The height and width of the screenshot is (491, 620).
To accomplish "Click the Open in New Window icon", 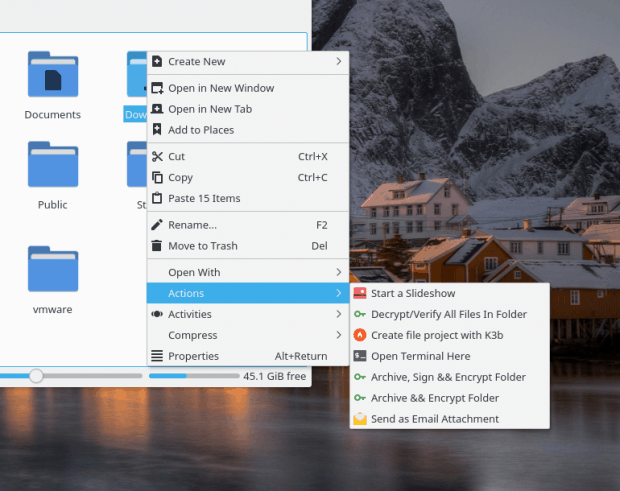I will [x=157, y=88].
